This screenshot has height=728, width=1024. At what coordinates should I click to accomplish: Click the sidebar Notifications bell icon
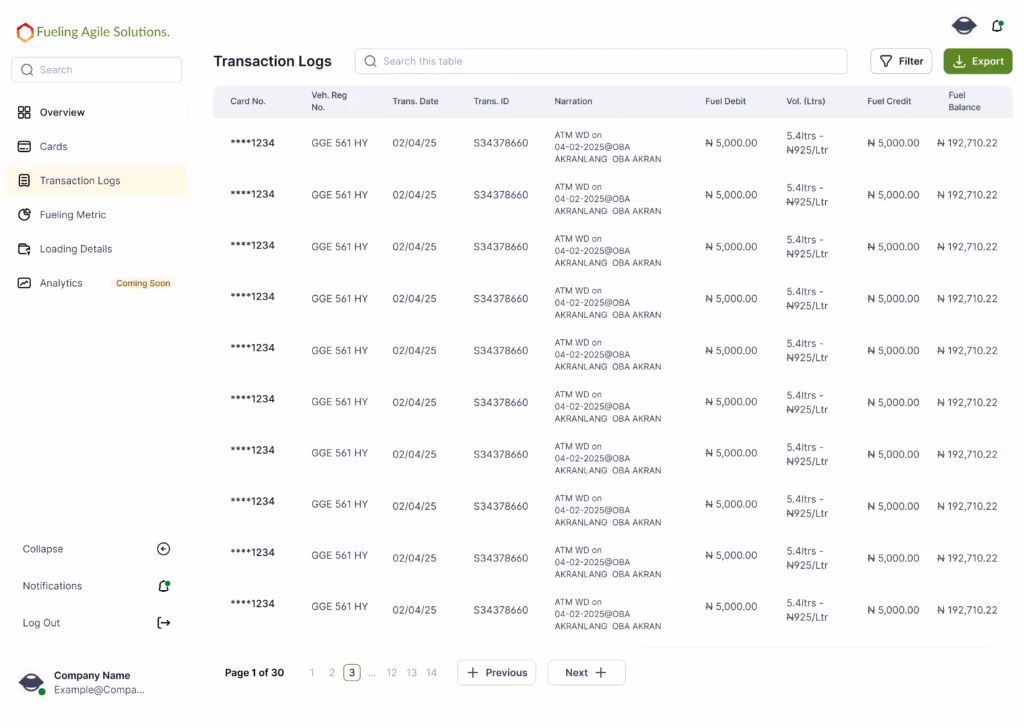164,586
